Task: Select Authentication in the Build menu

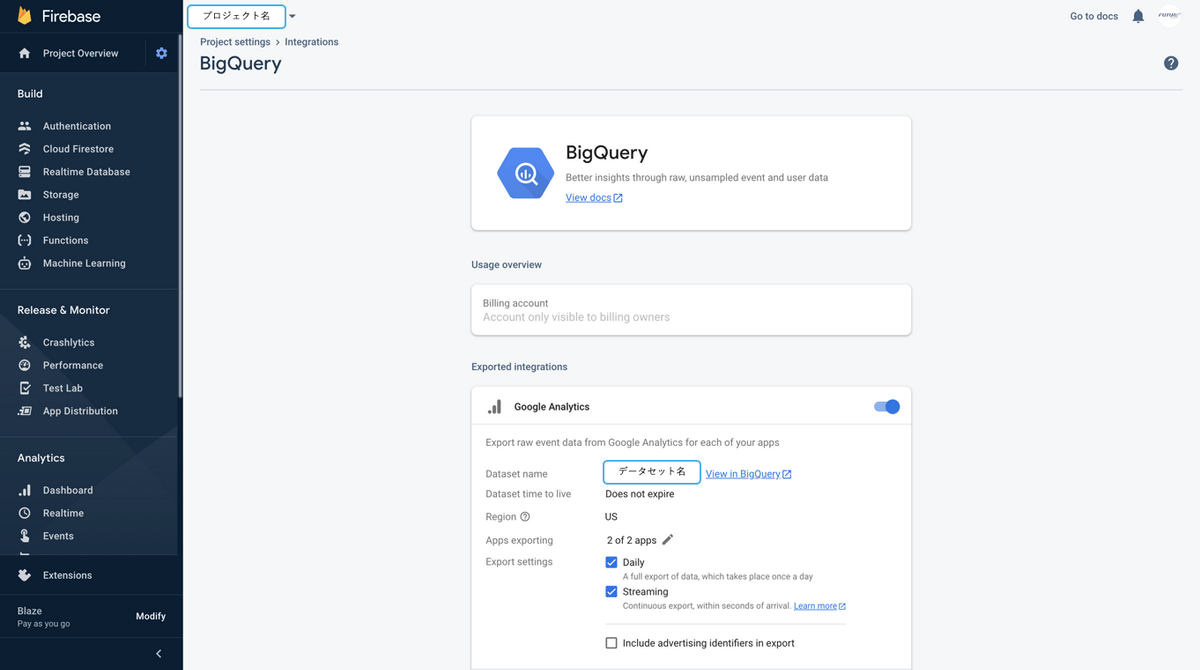Action: coord(77,126)
